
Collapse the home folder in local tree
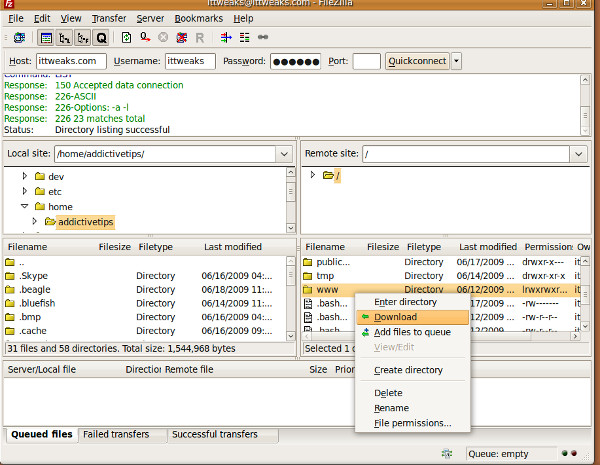coord(24,206)
